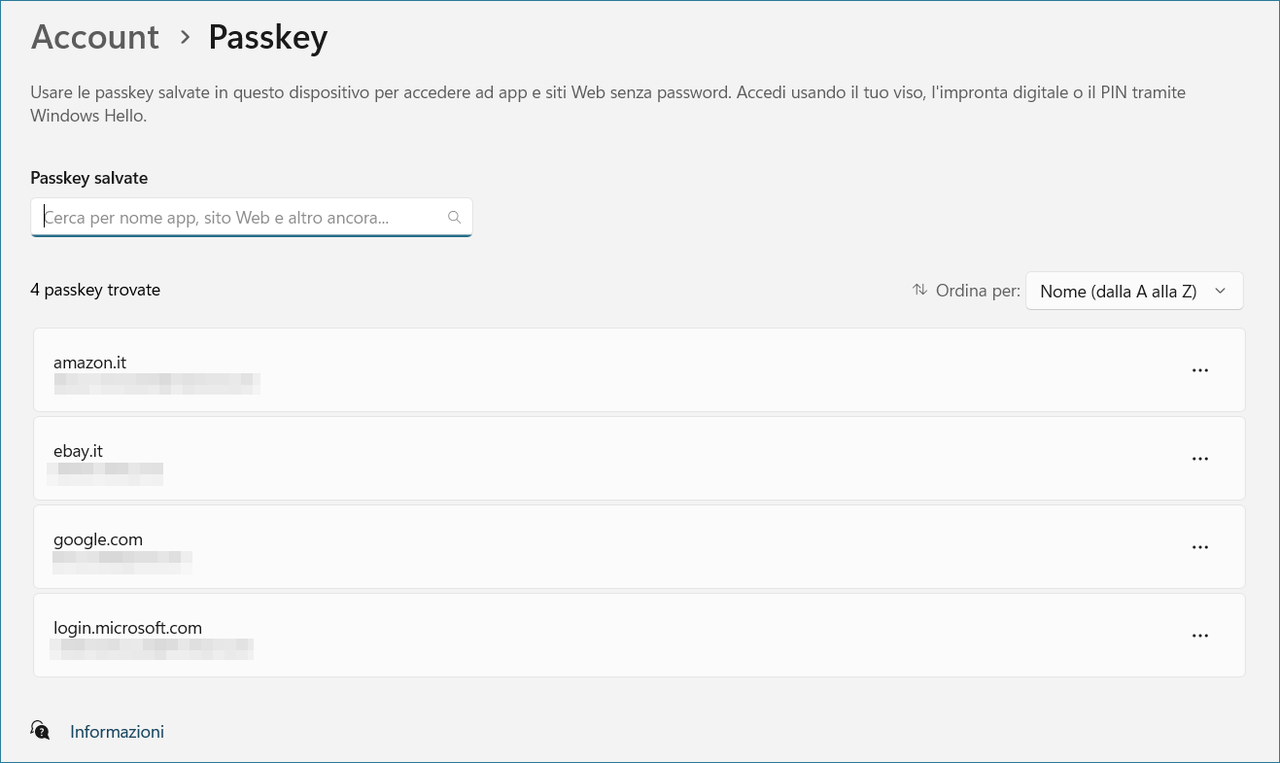Screen dimensions: 1280x763
Task: Open more options for google.com passkey
Action: (x=1200, y=547)
